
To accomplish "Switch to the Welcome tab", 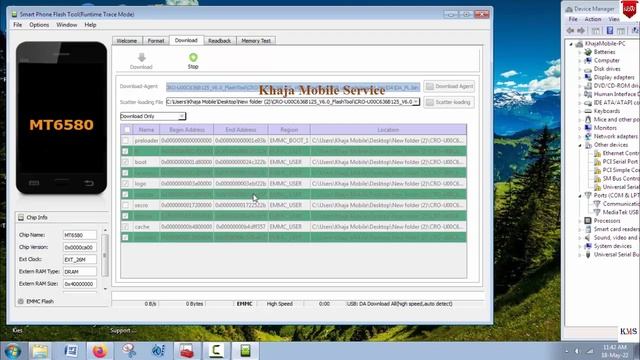I will [x=127, y=41].
